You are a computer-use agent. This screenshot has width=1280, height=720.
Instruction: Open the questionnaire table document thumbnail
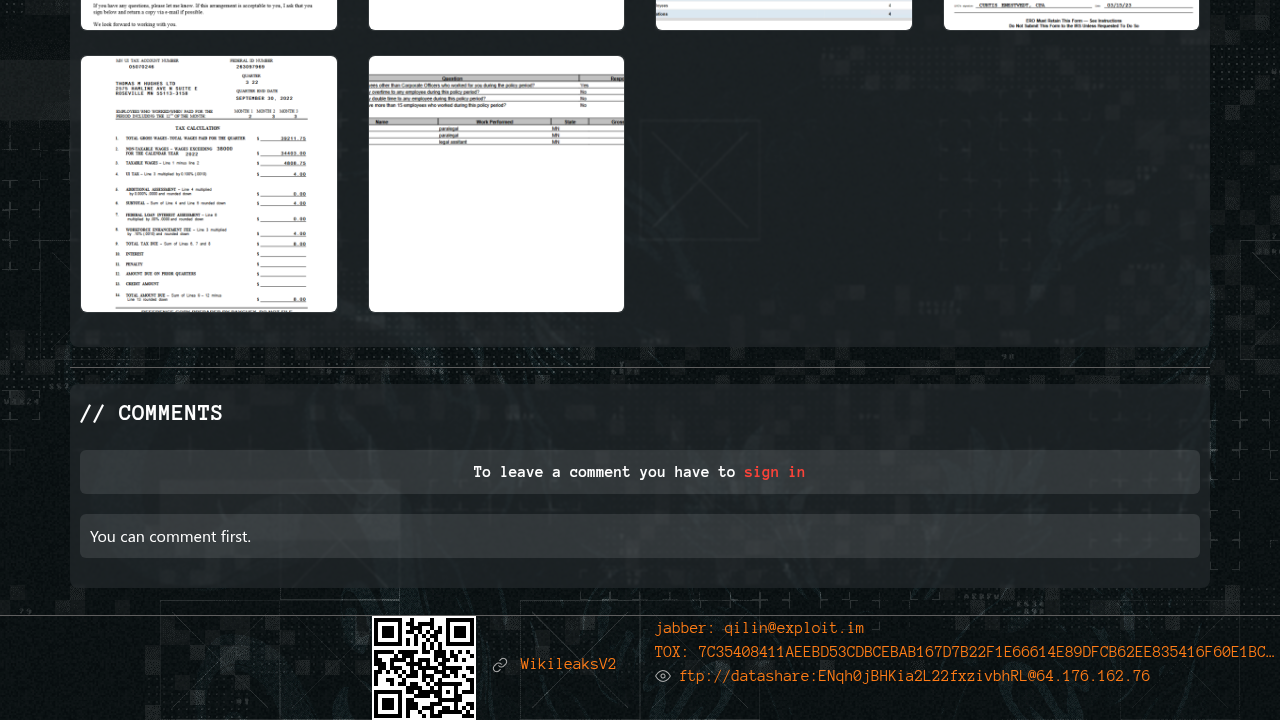click(x=496, y=184)
